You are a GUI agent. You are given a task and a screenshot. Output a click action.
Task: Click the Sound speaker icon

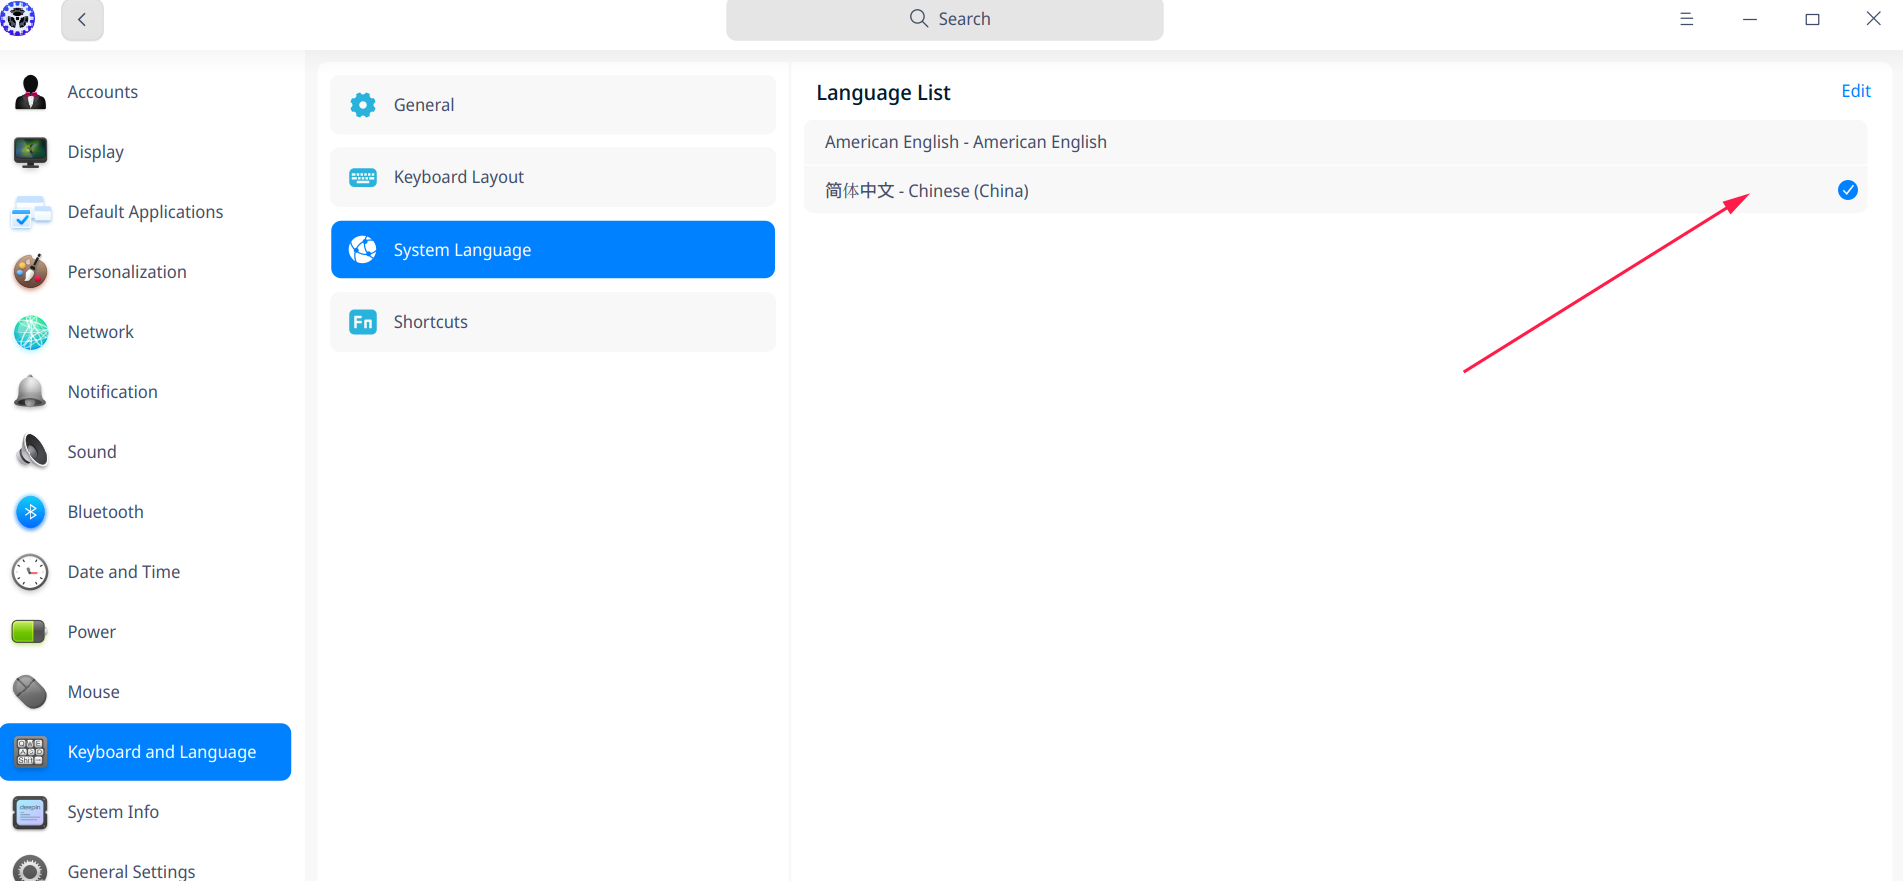point(32,452)
